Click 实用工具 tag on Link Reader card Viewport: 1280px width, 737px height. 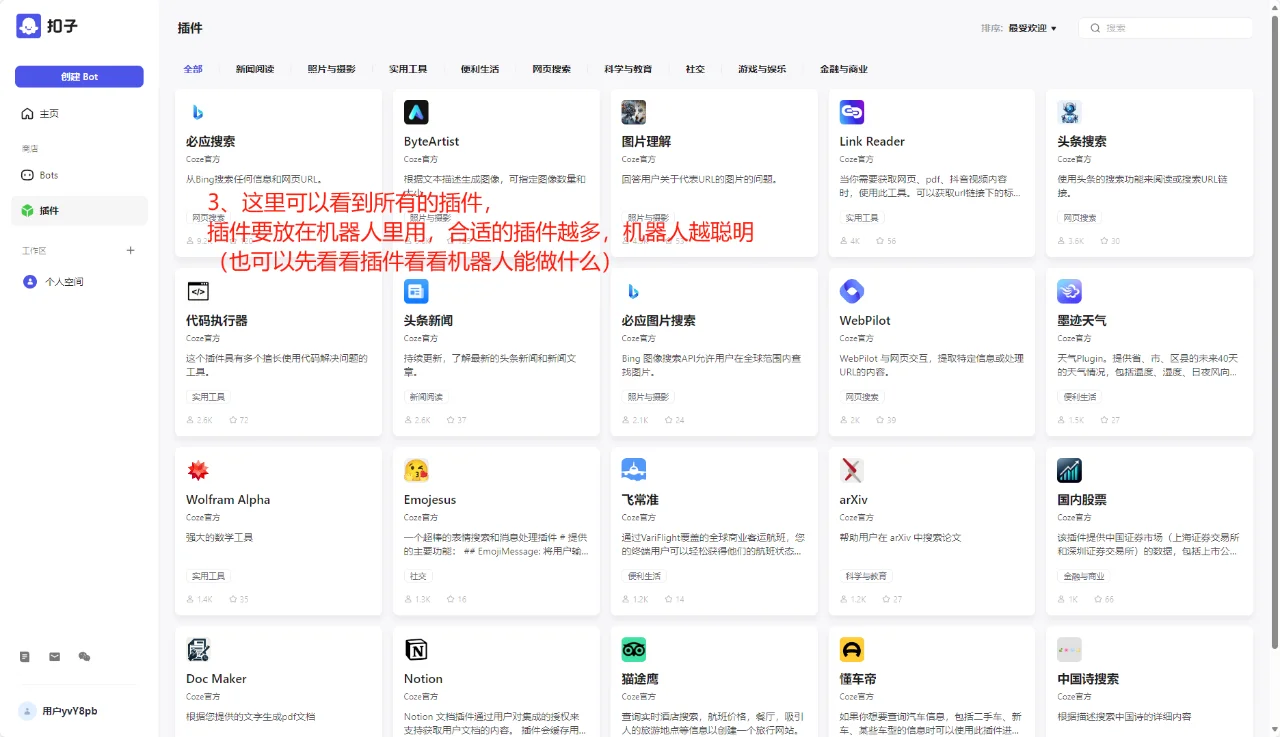(862, 218)
